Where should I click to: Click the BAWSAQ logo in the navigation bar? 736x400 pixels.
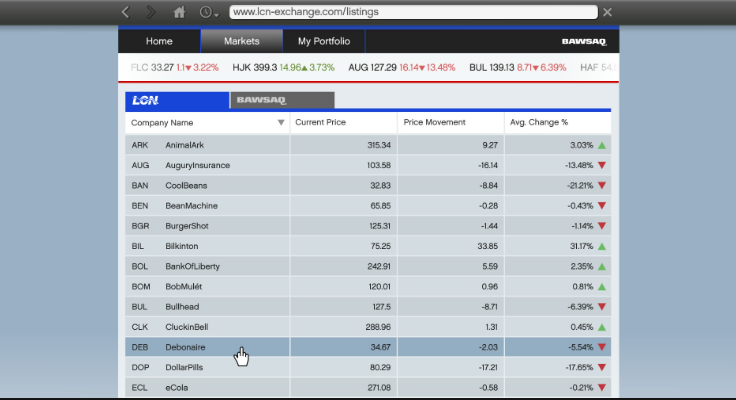[586, 42]
